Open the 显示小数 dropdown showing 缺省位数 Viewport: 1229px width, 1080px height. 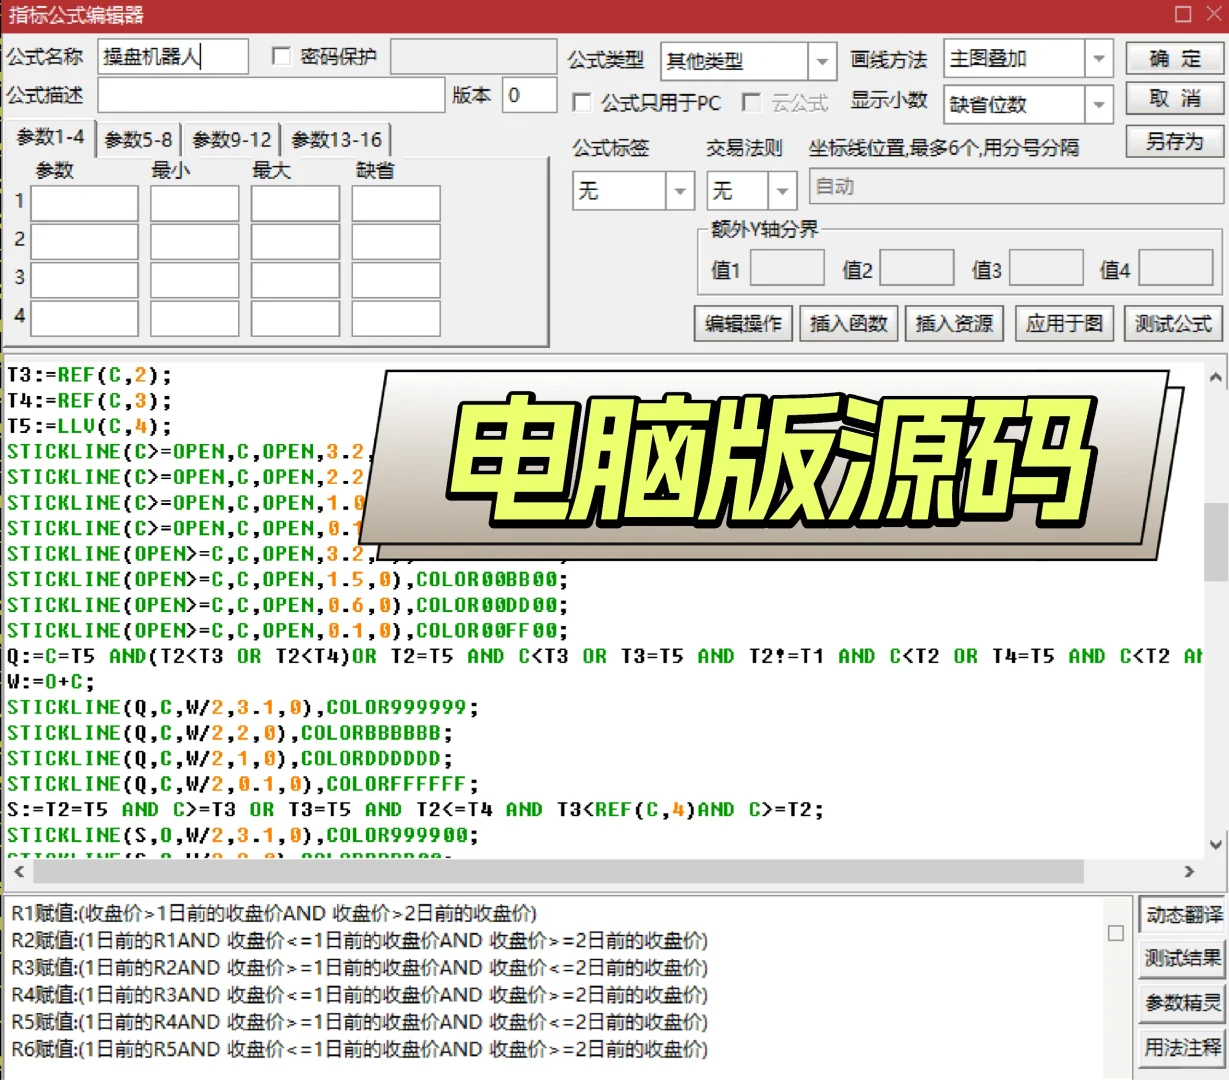pyautogui.click(x=1099, y=104)
